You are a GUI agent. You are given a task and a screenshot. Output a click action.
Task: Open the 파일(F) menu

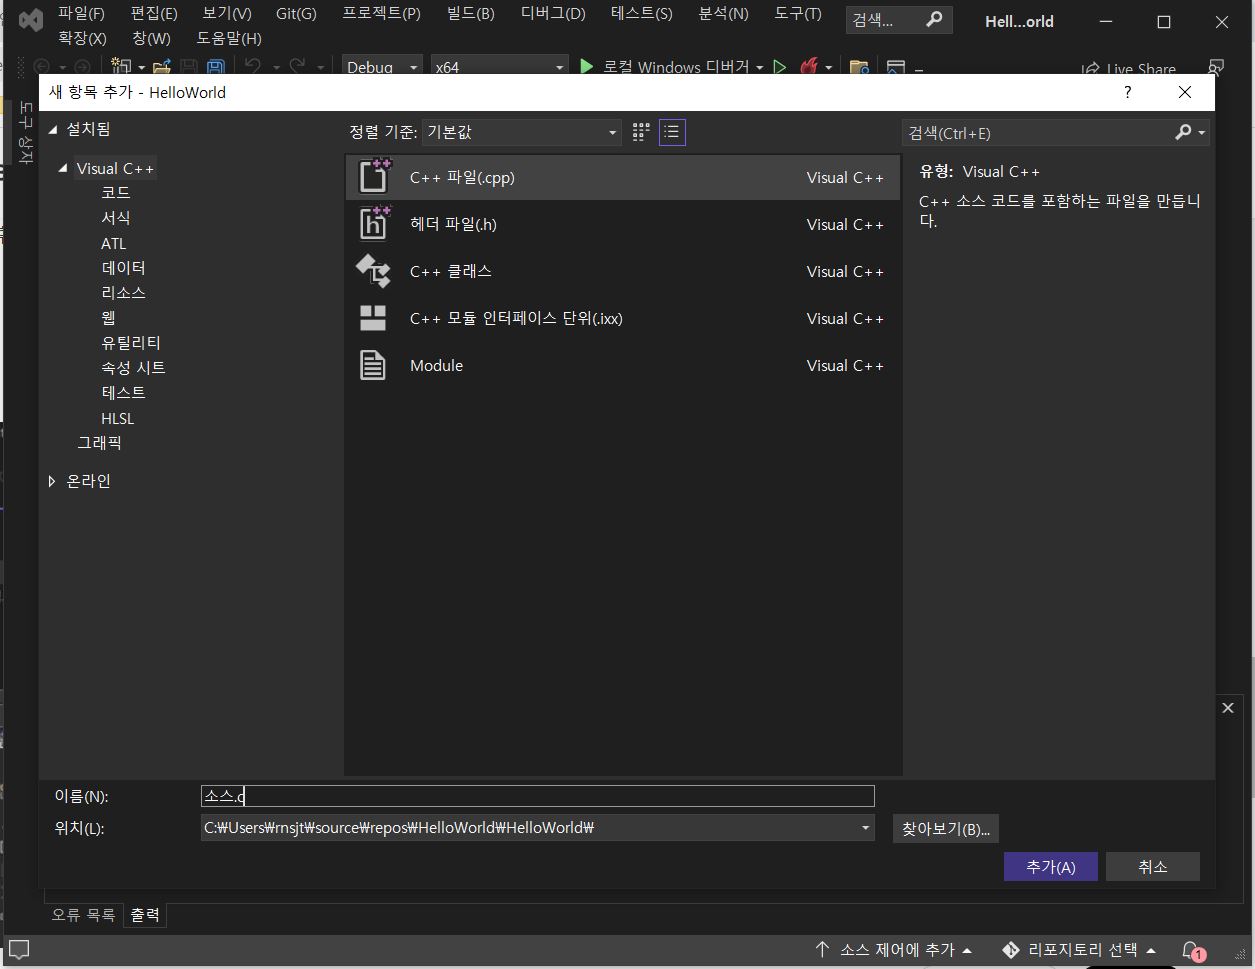81,13
